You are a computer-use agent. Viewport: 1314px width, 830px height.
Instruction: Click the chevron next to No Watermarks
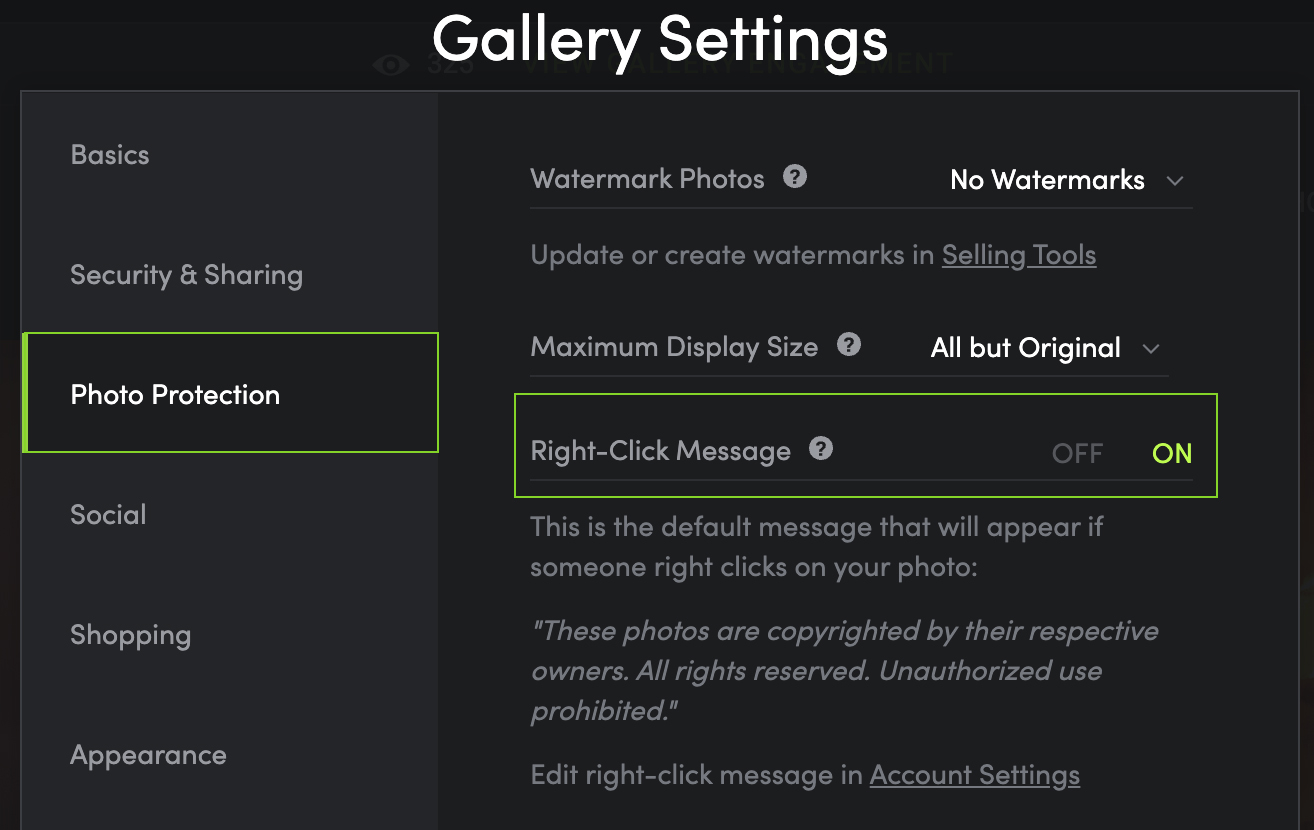1175,181
